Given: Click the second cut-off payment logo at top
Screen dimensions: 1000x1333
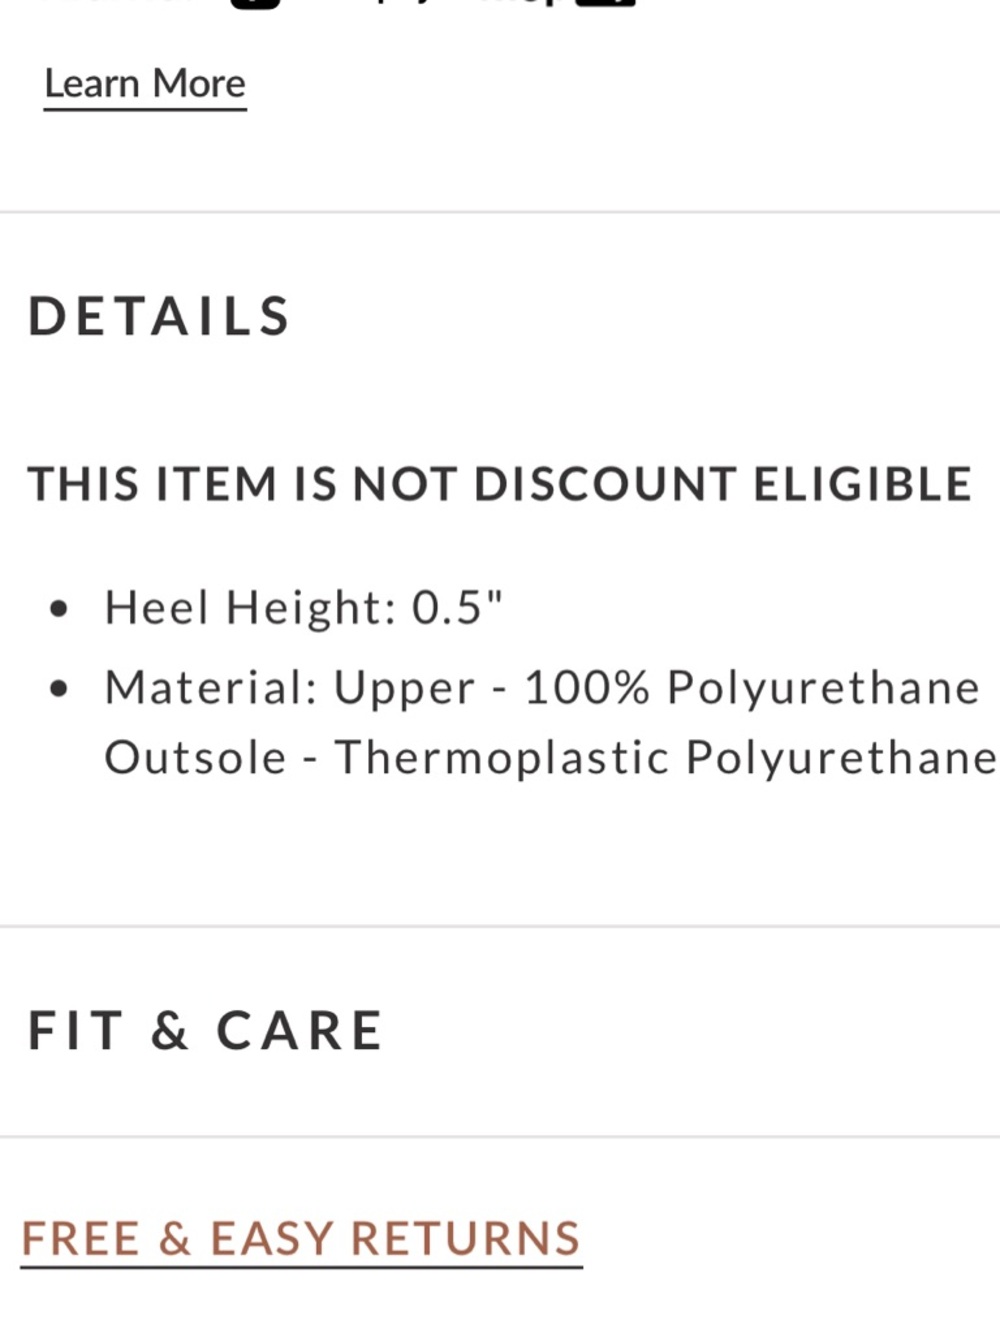Looking at the screenshot, I should (606, 3).
